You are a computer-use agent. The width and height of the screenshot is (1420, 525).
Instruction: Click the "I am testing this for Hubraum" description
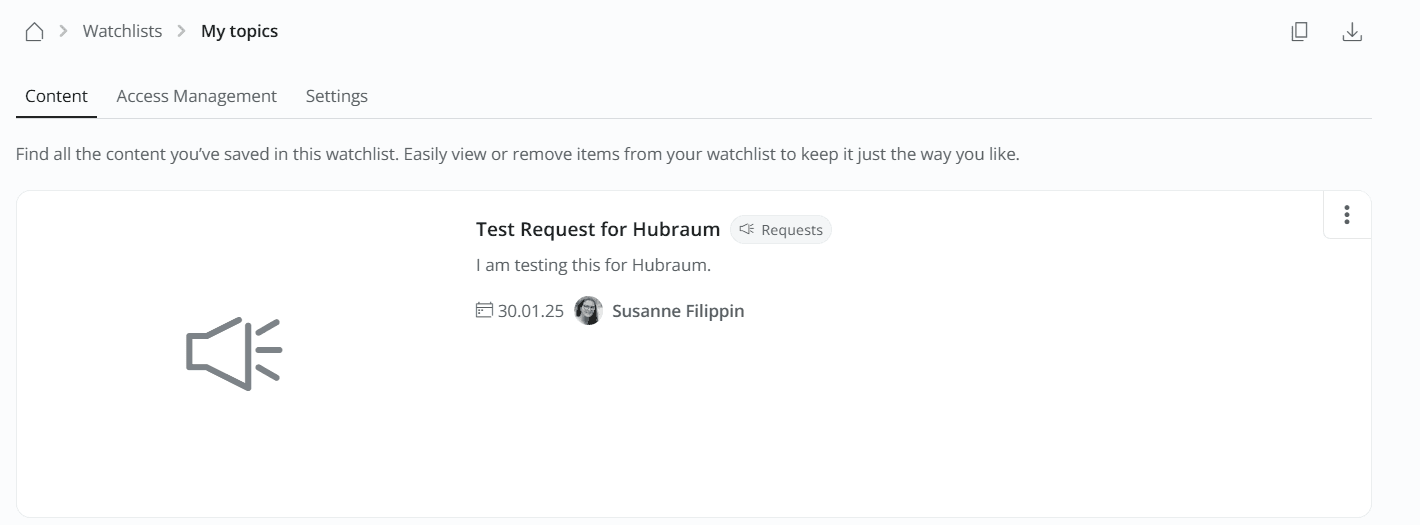tap(592, 266)
